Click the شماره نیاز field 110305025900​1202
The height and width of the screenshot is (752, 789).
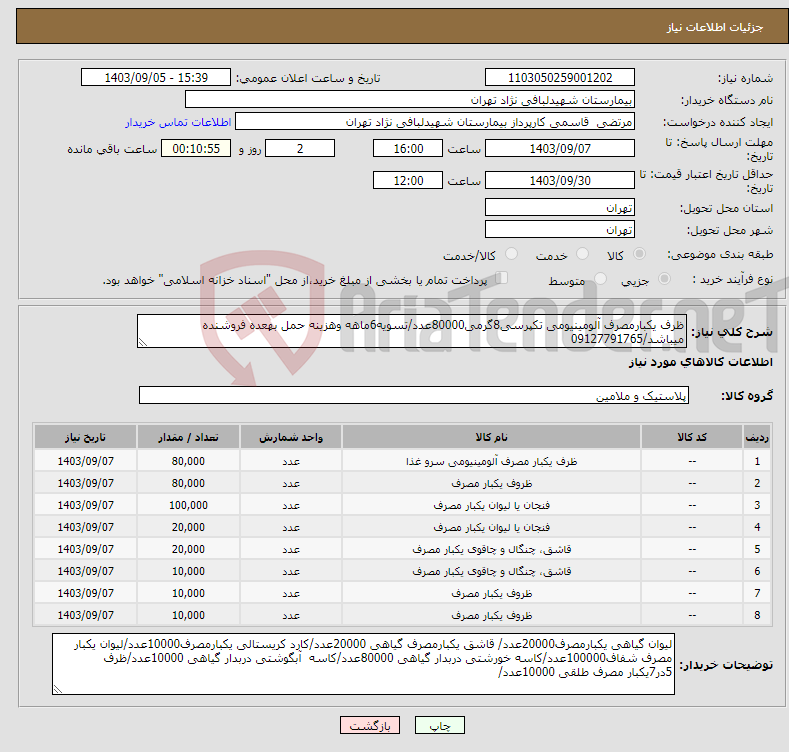coord(560,78)
